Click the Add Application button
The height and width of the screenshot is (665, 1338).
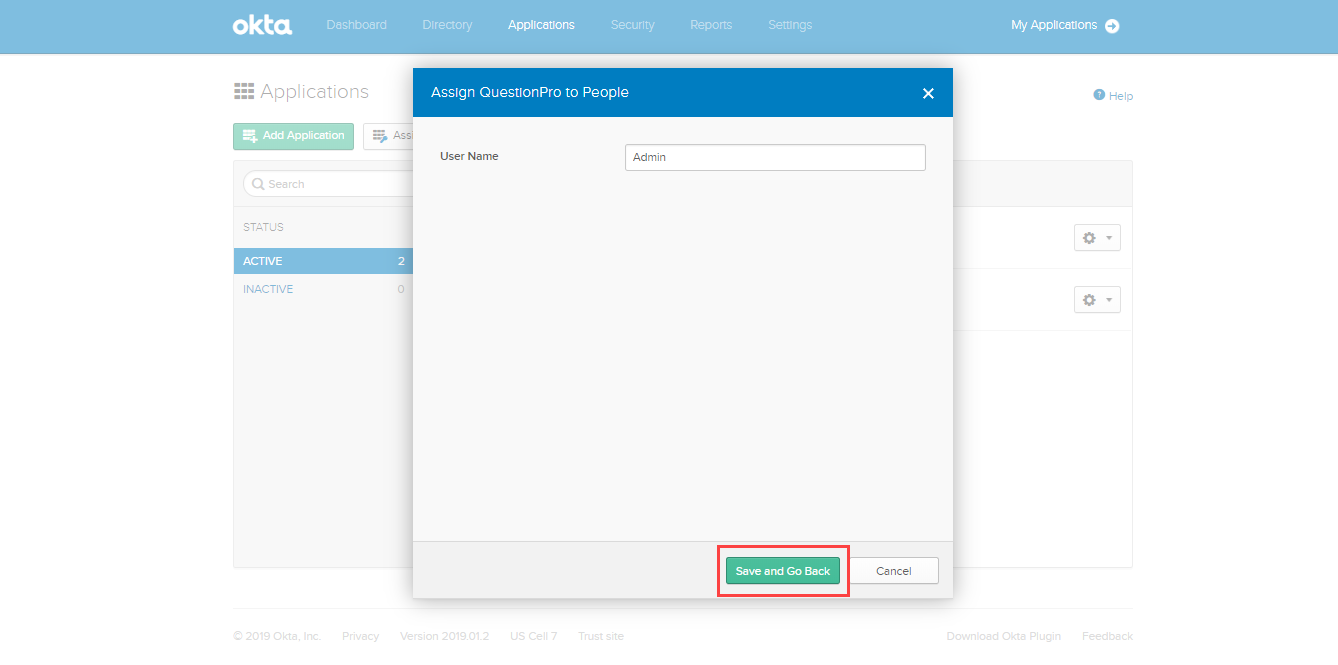293,136
